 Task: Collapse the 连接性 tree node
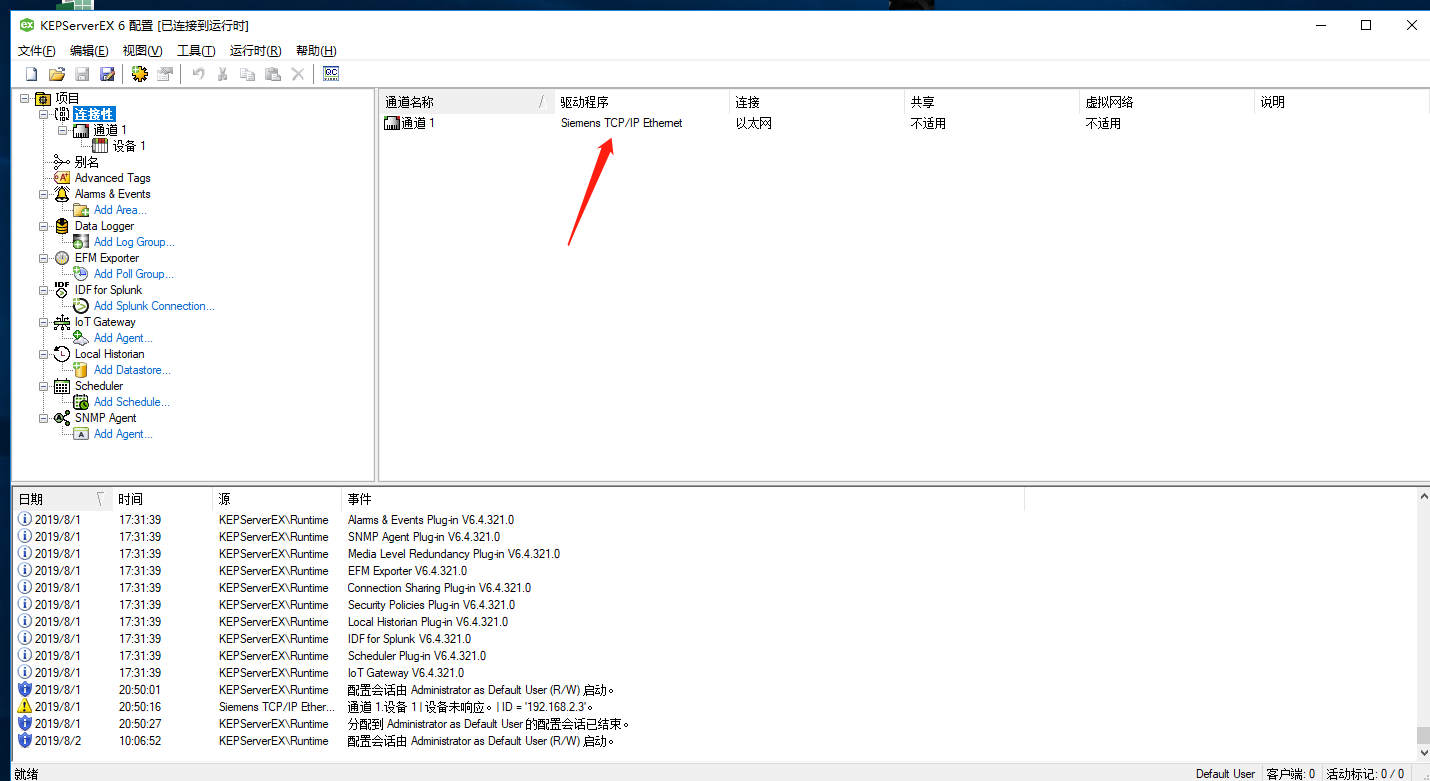point(44,113)
